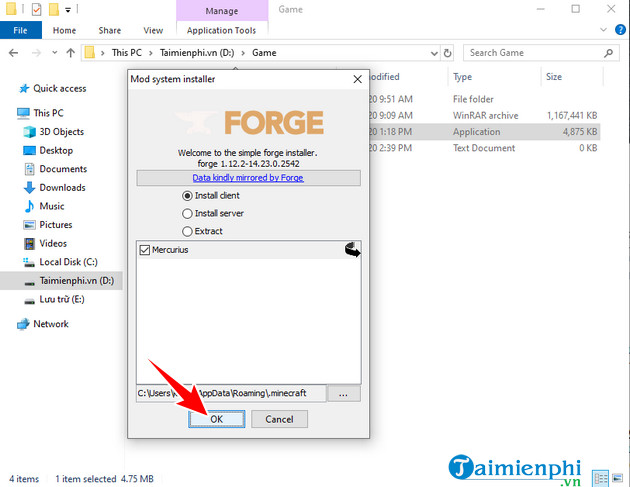Open Quick access in the sidebar

tap(59, 88)
